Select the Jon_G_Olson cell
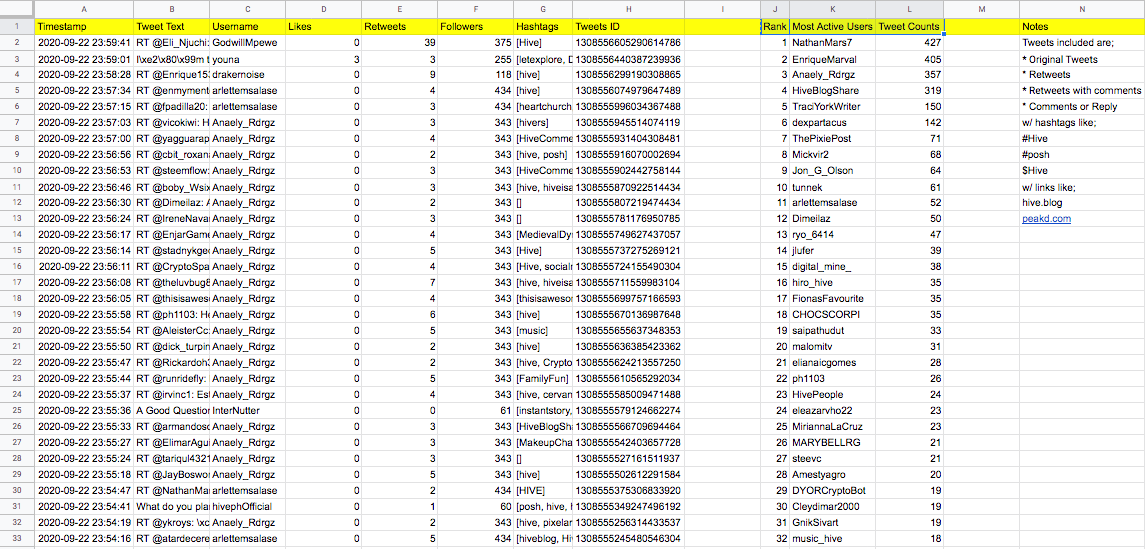The height and width of the screenshot is (549, 1145). pyautogui.click(x=832, y=170)
